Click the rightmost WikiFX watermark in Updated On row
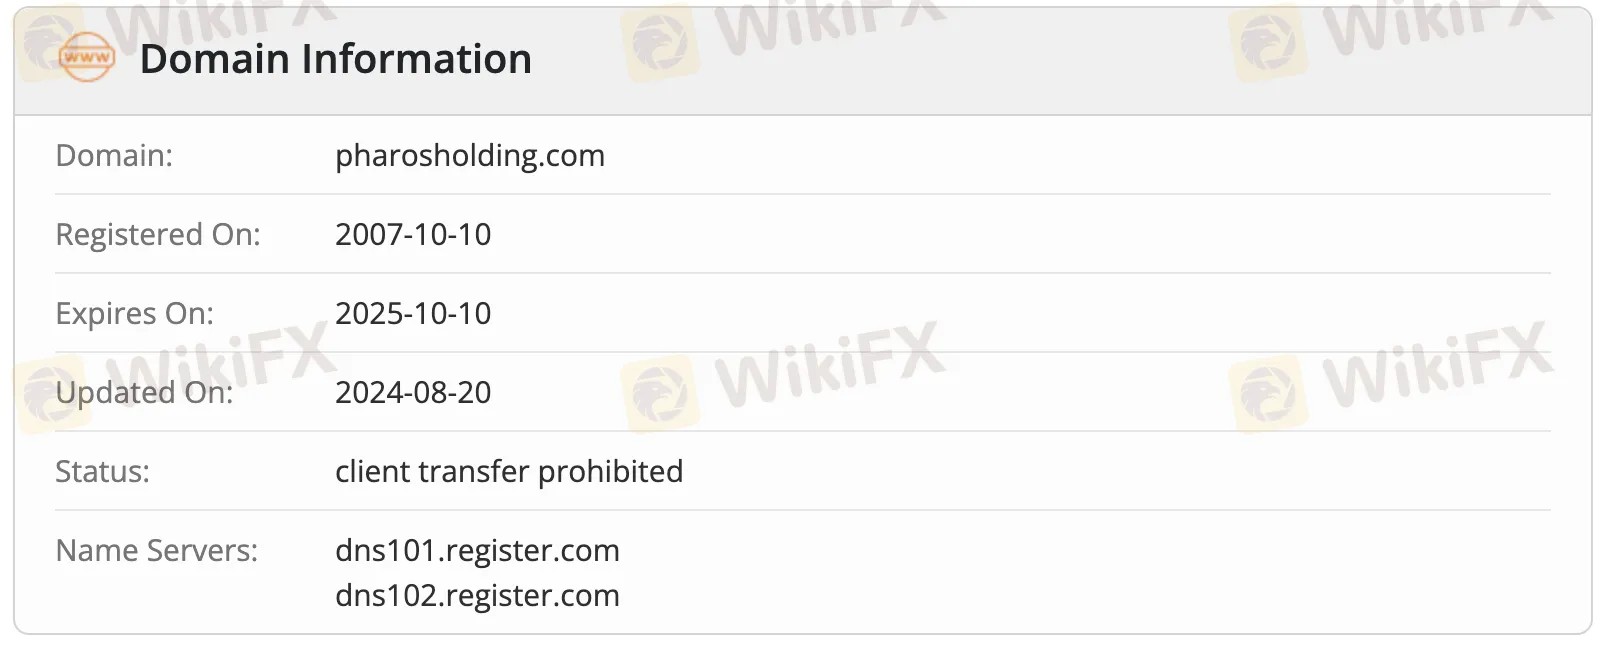The height and width of the screenshot is (646, 1602). point(1436,367)
